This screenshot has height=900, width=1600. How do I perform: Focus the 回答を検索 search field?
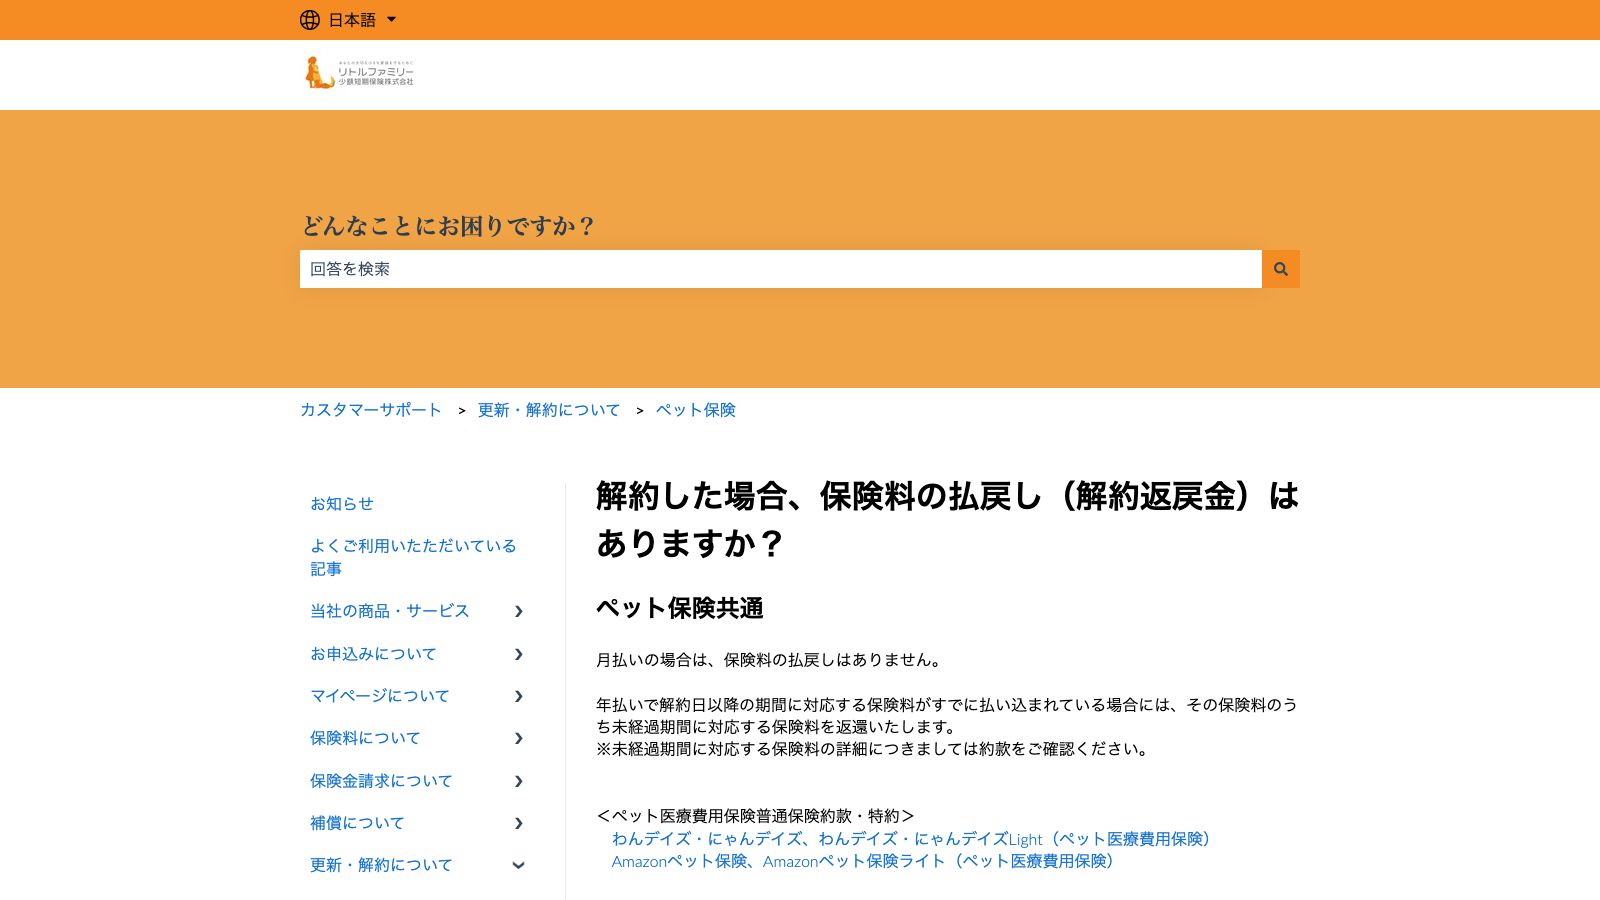click(781, 269)
